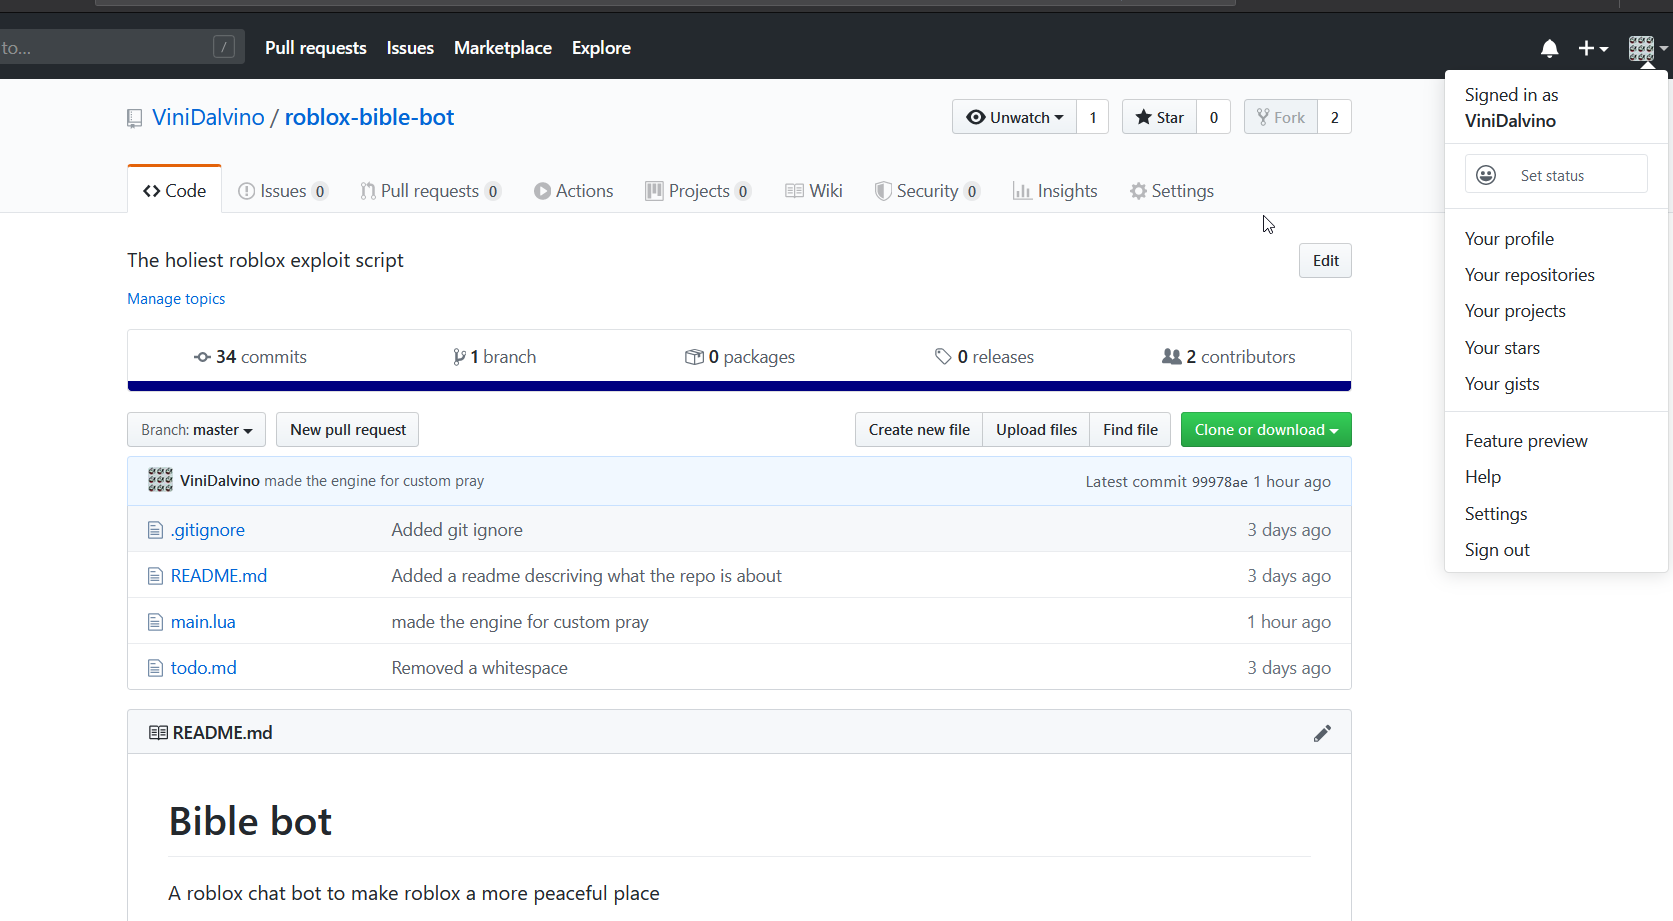
Task: Expand the Clone or download dropdown
Action: [x=1266, y=430]
